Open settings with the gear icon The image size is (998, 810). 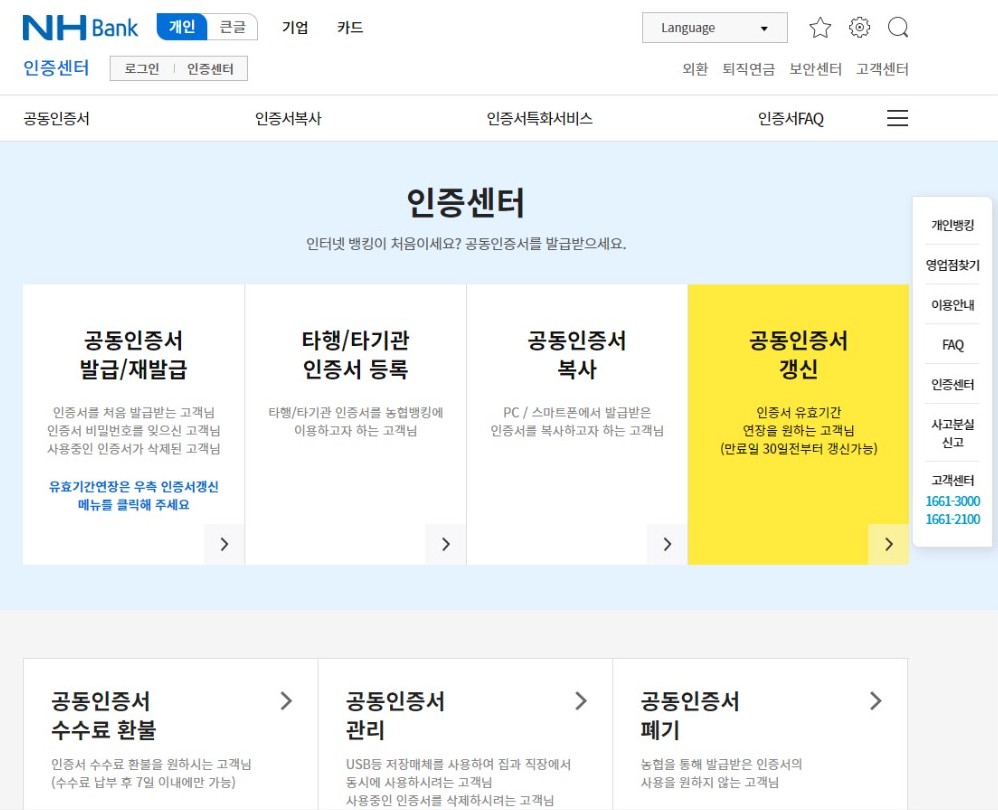coord(859,27)
